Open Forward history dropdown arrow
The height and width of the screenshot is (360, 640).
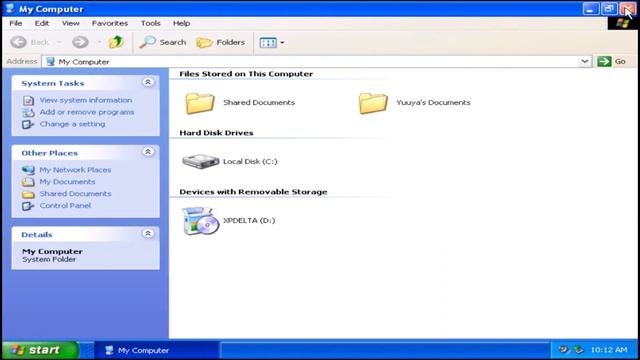[x=99, y=42]
